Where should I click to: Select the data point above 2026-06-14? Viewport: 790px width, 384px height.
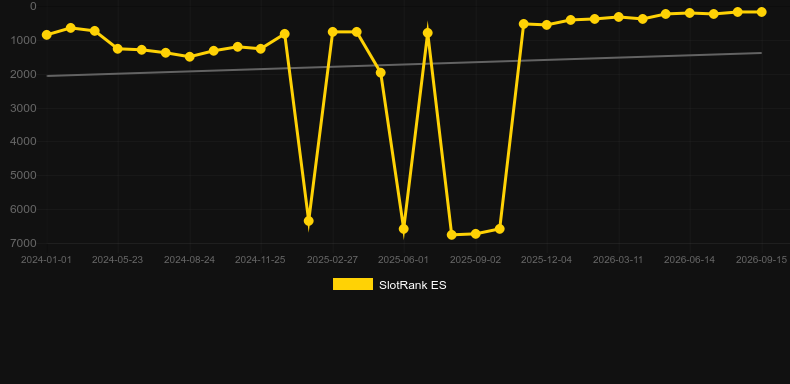point(690,13)
